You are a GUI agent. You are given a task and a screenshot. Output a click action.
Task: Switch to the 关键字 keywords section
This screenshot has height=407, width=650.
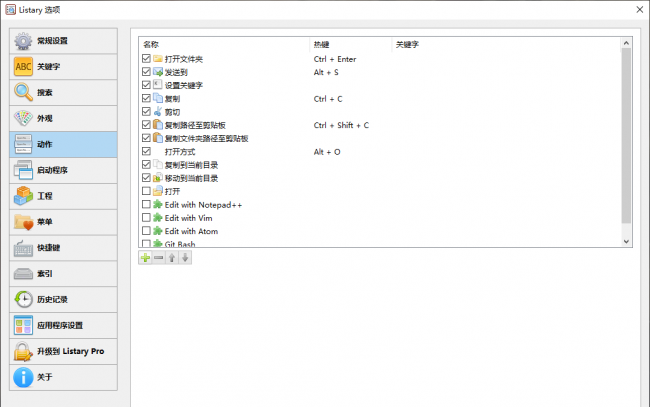point(63,67)
